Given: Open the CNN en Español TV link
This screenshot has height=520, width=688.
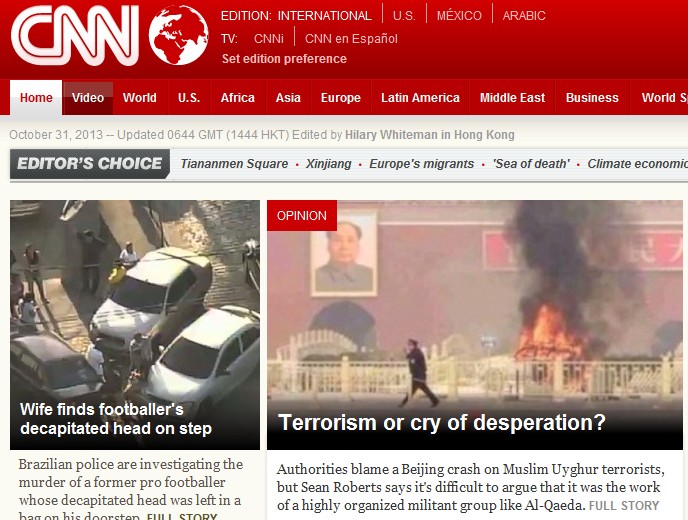Looking at the screenshot, I should click(x=351, y=39).
